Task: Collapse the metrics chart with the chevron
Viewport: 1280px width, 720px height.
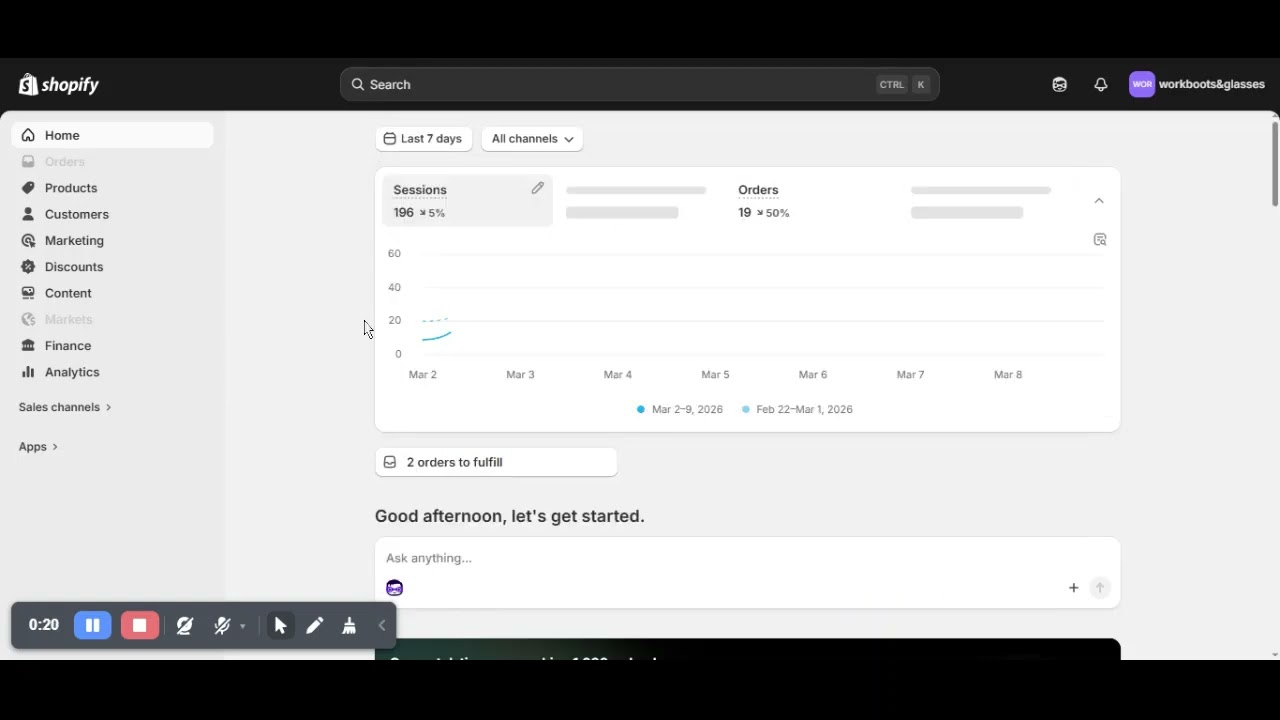Action: tap(1099, 201)
